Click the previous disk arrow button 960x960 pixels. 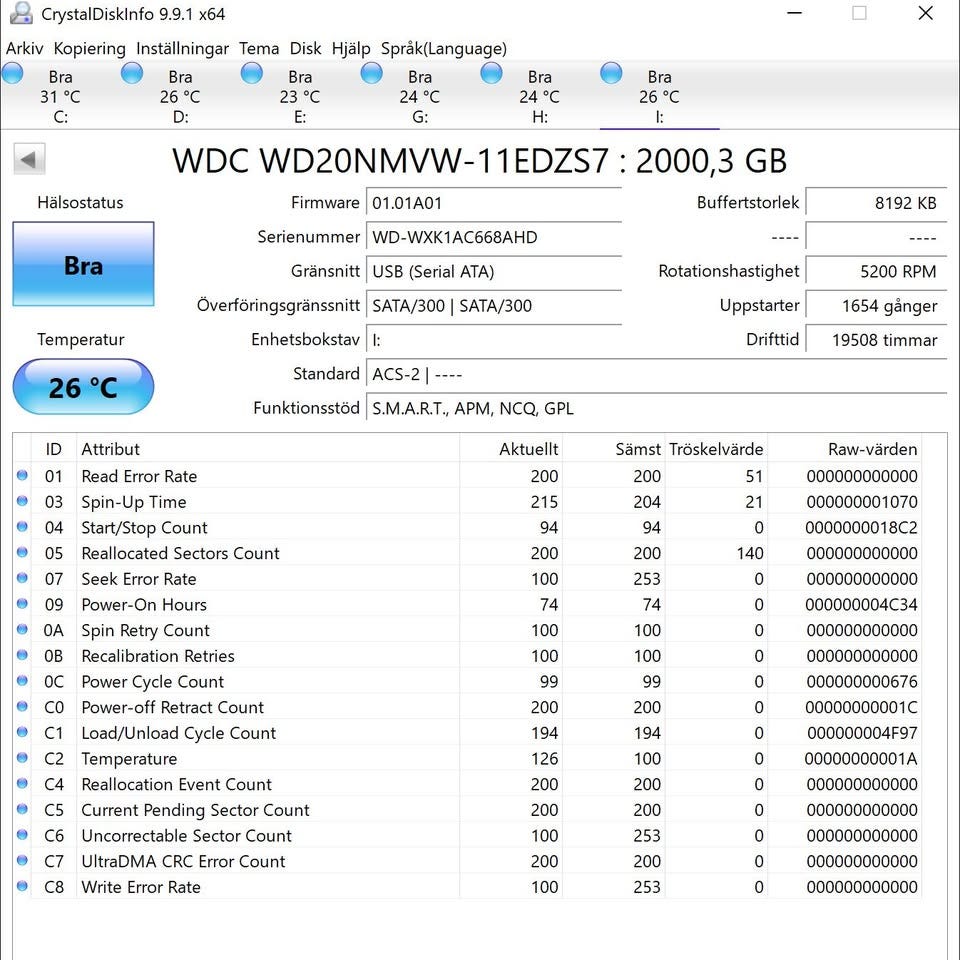pos(29,159)
